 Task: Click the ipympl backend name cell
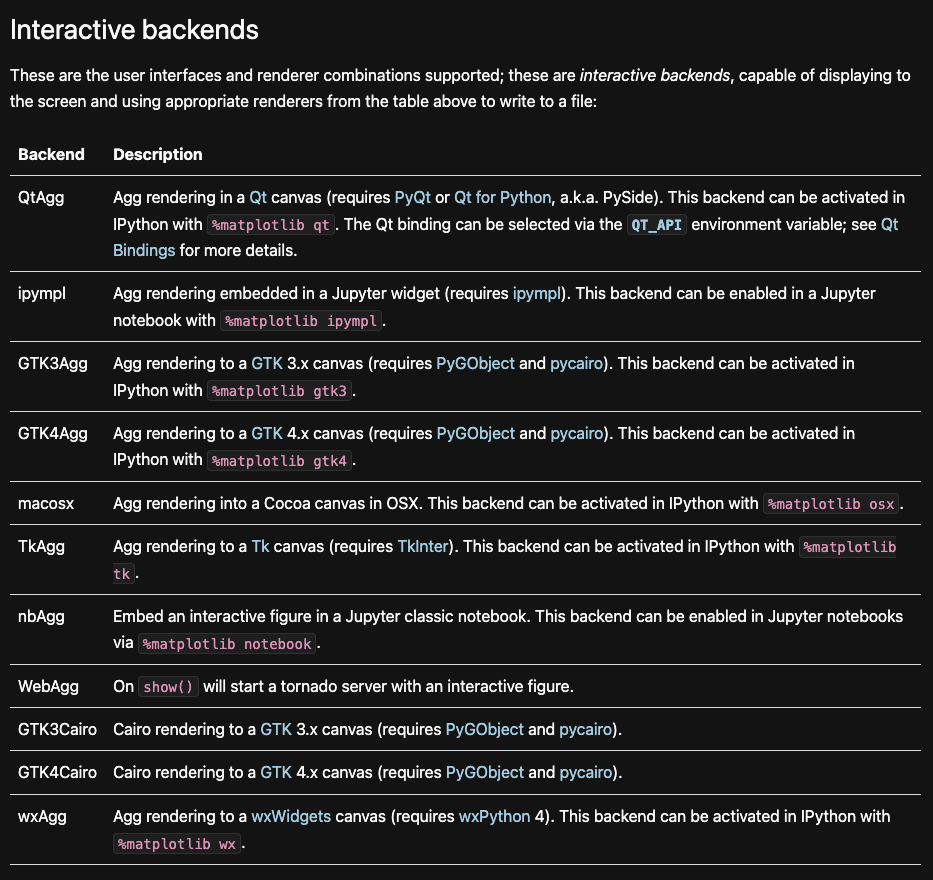point(42,293)
